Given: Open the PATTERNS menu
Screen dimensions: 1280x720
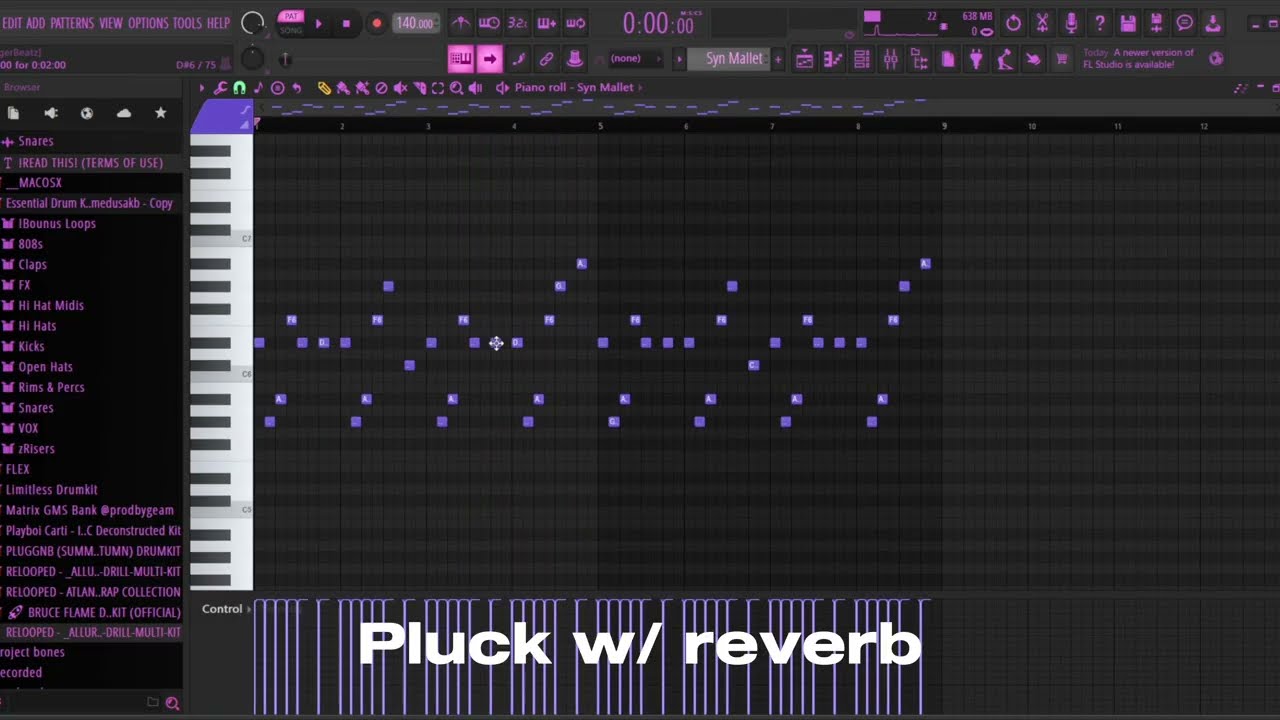Looking at the screenshot, I should [71, 23].
